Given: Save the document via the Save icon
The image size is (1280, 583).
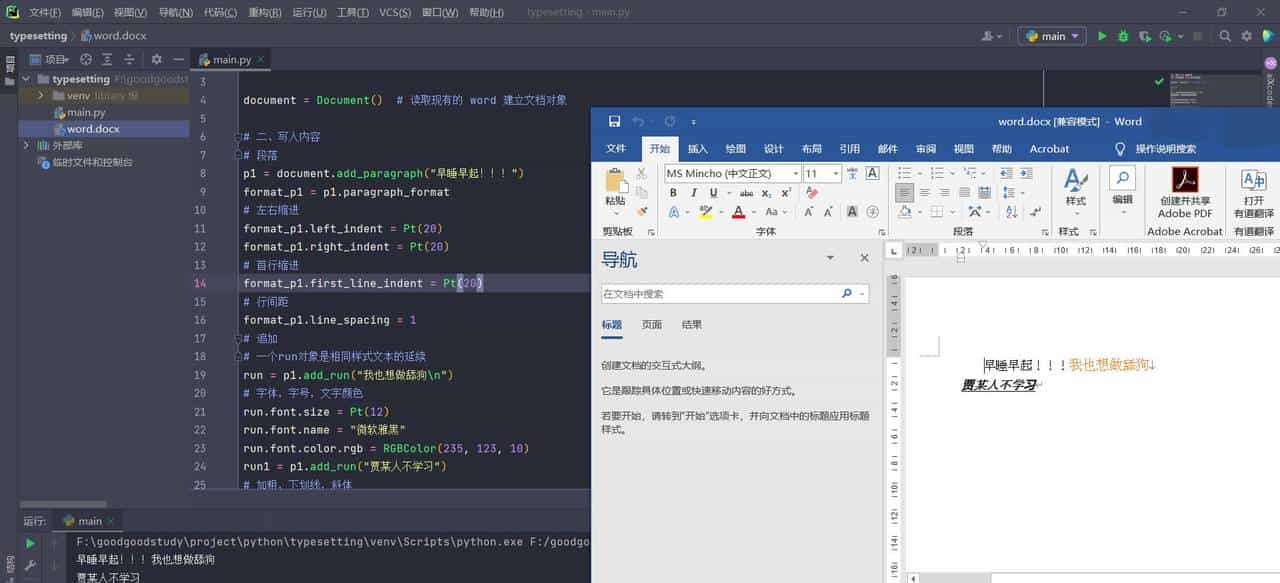Looking at the screenshot, I should (x=614, y=121).
